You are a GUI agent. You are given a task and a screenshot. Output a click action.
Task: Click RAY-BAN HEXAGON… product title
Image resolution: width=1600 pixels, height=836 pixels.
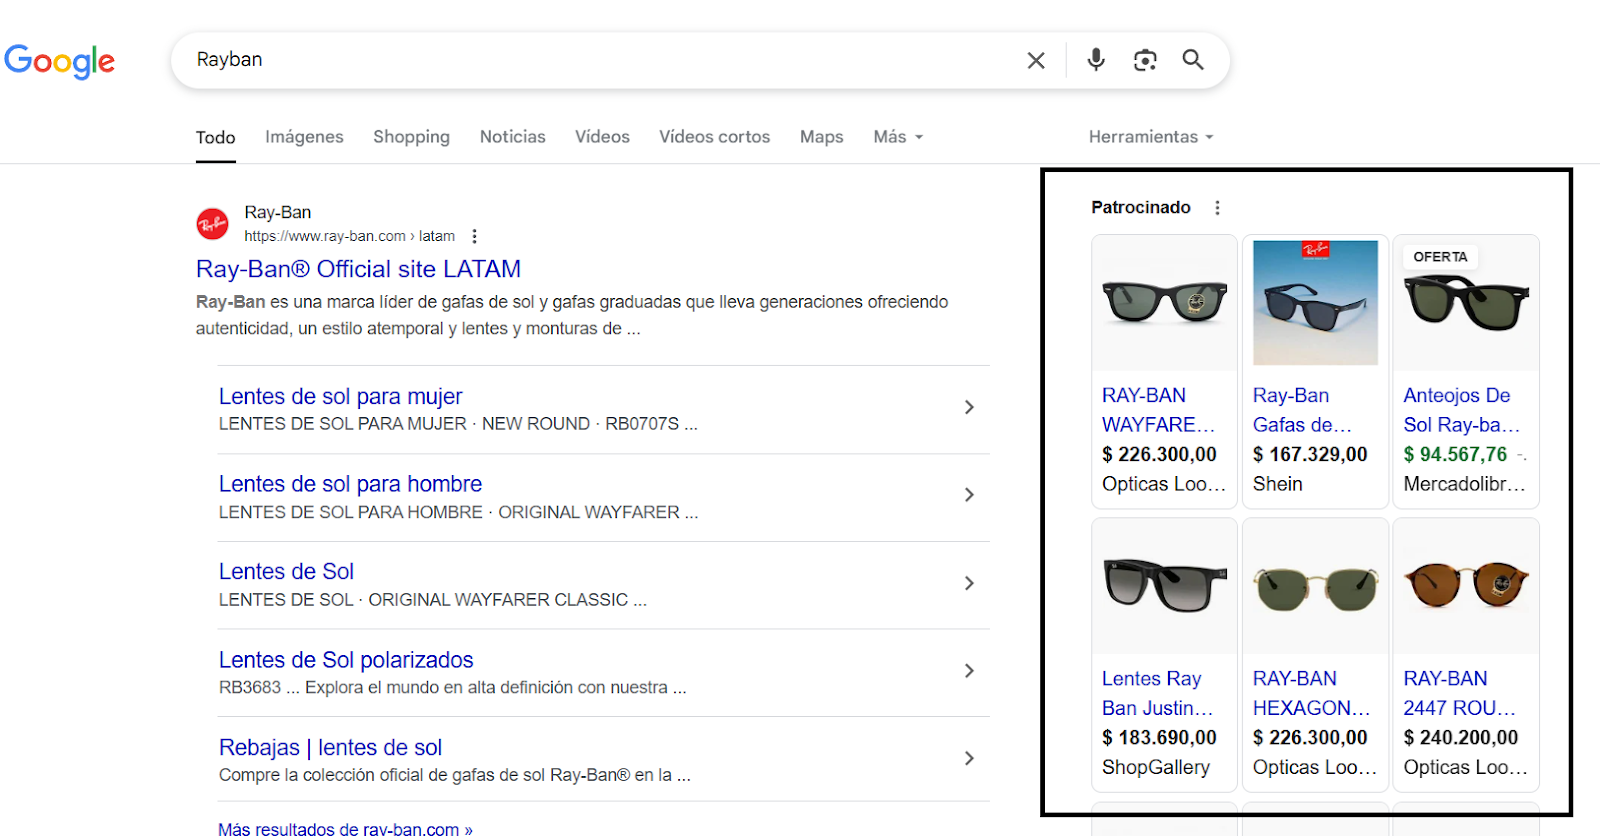click(1311, 693)
